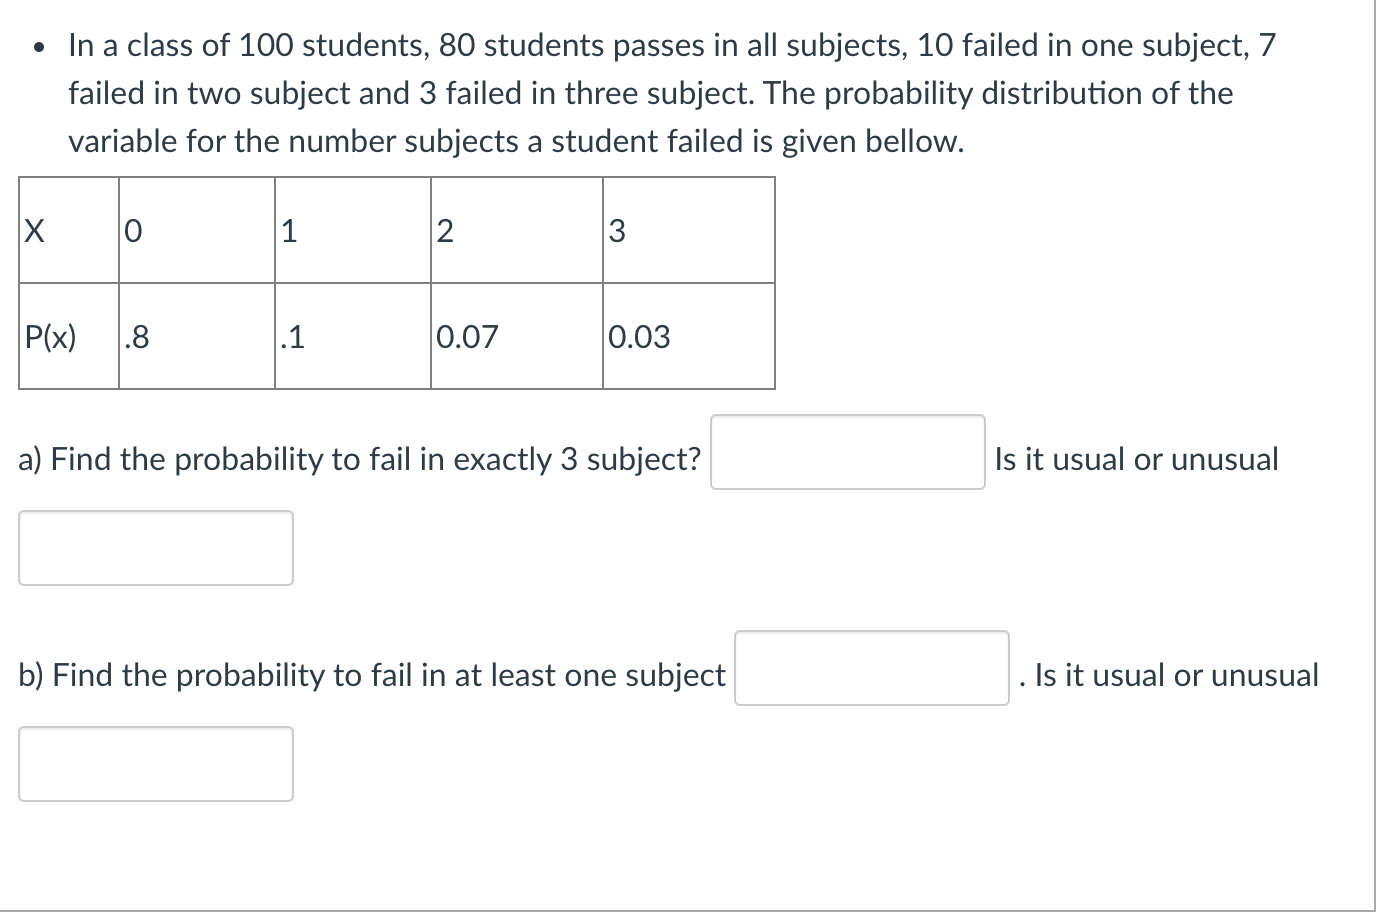The height and width of the screenshot is (916, 1380).
Task: Click the part b question text
Action: click(372, 674)
